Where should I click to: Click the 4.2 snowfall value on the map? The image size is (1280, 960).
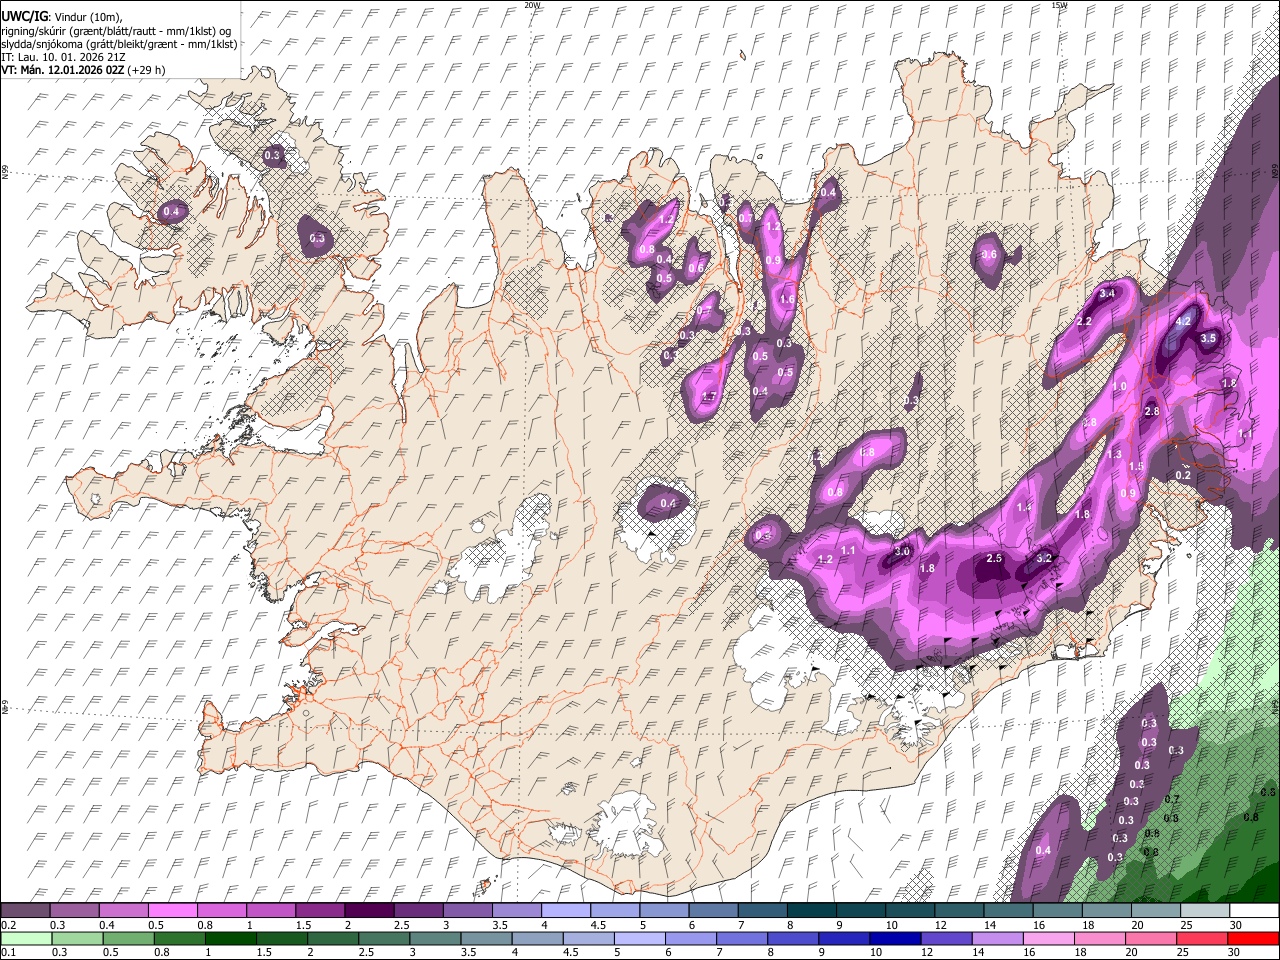(1183, 322)
